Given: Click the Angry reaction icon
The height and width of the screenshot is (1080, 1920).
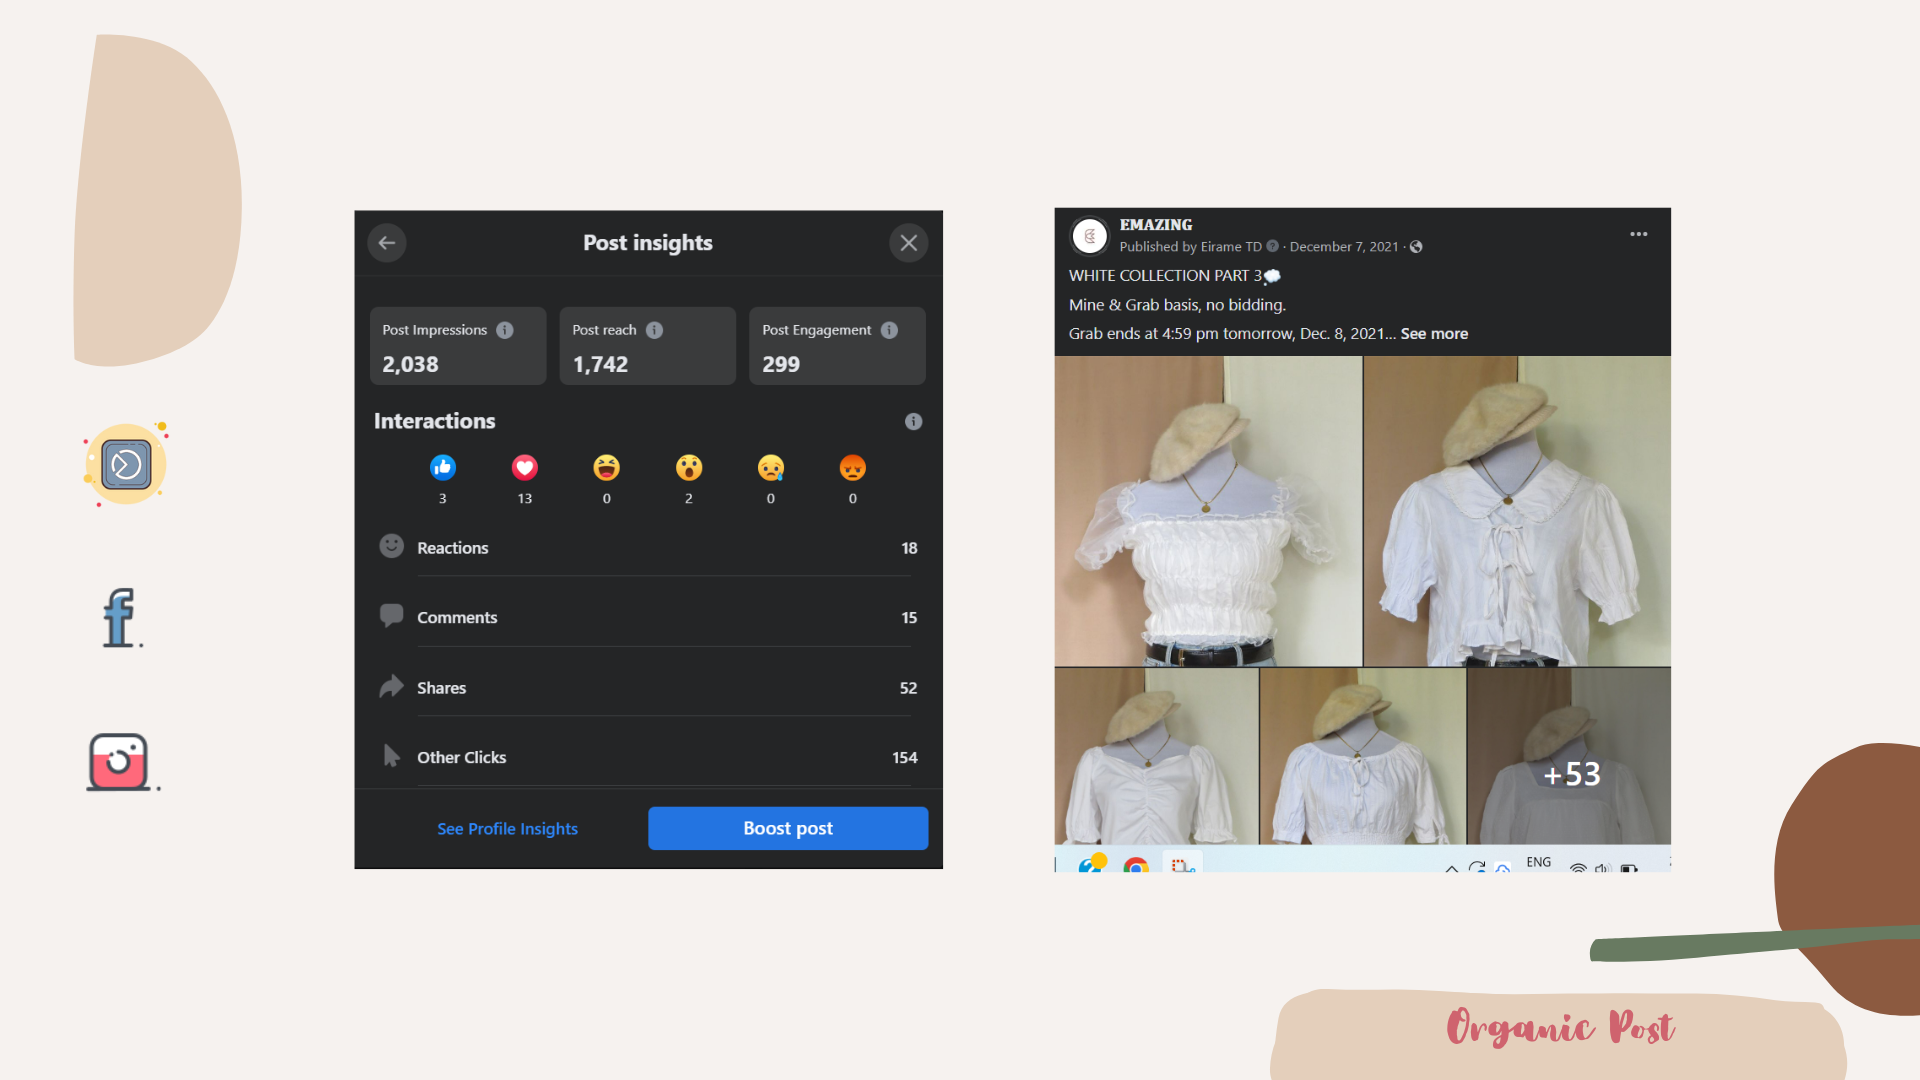Looking at the screenshot, I should pyautogui.click(x=852, y=467).
